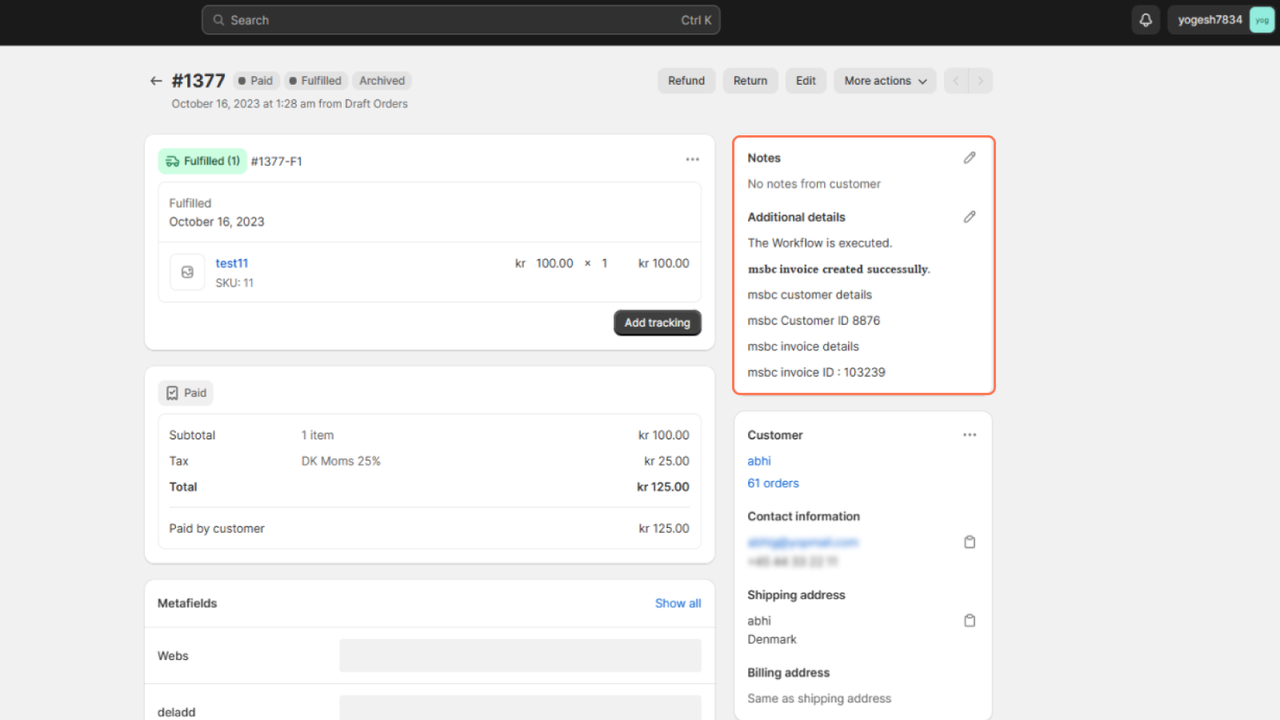The width and height of the screenshot is (1280, 720).
Task: Click the Total amount kr 125.00
Action: tap(663, 487)
